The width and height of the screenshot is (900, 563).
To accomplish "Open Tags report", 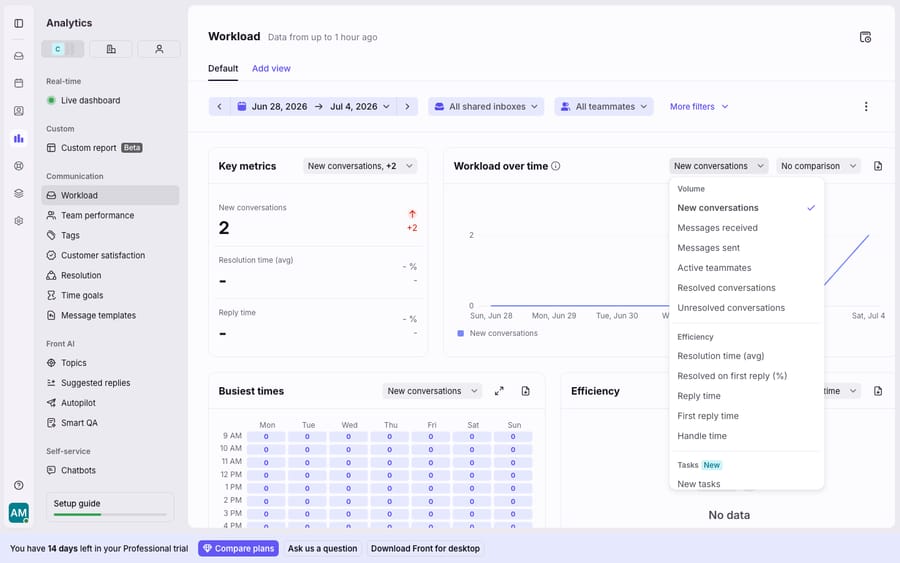I will coord(110,235).
